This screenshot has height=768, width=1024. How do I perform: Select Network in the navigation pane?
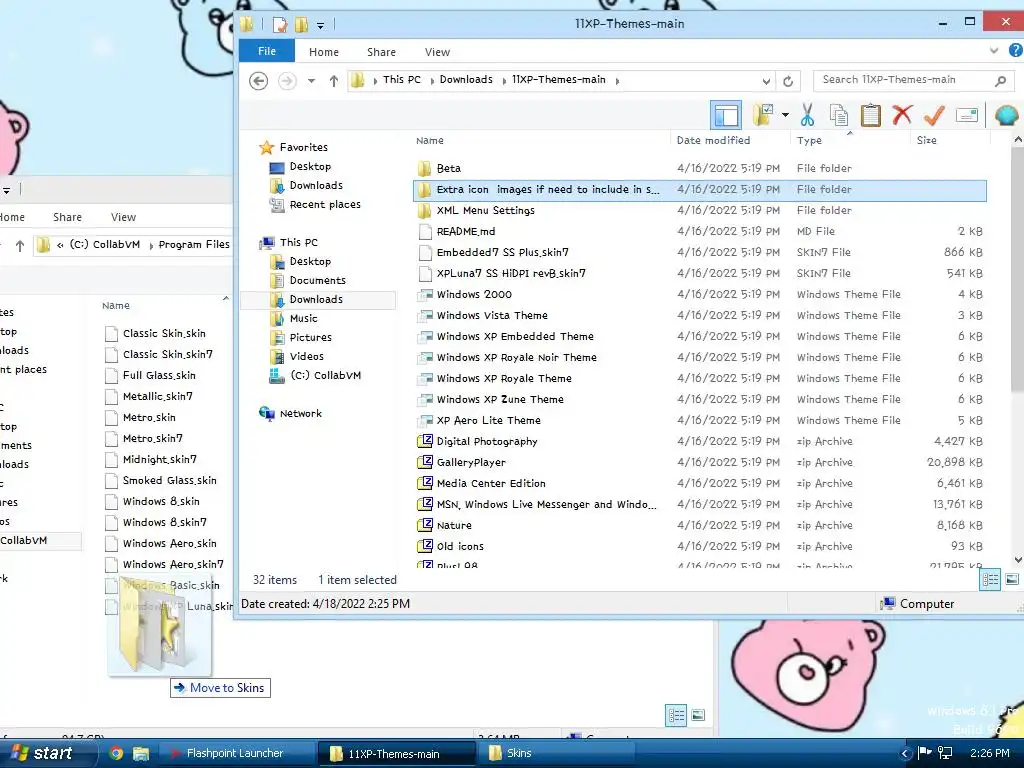(x=300, y=413)
